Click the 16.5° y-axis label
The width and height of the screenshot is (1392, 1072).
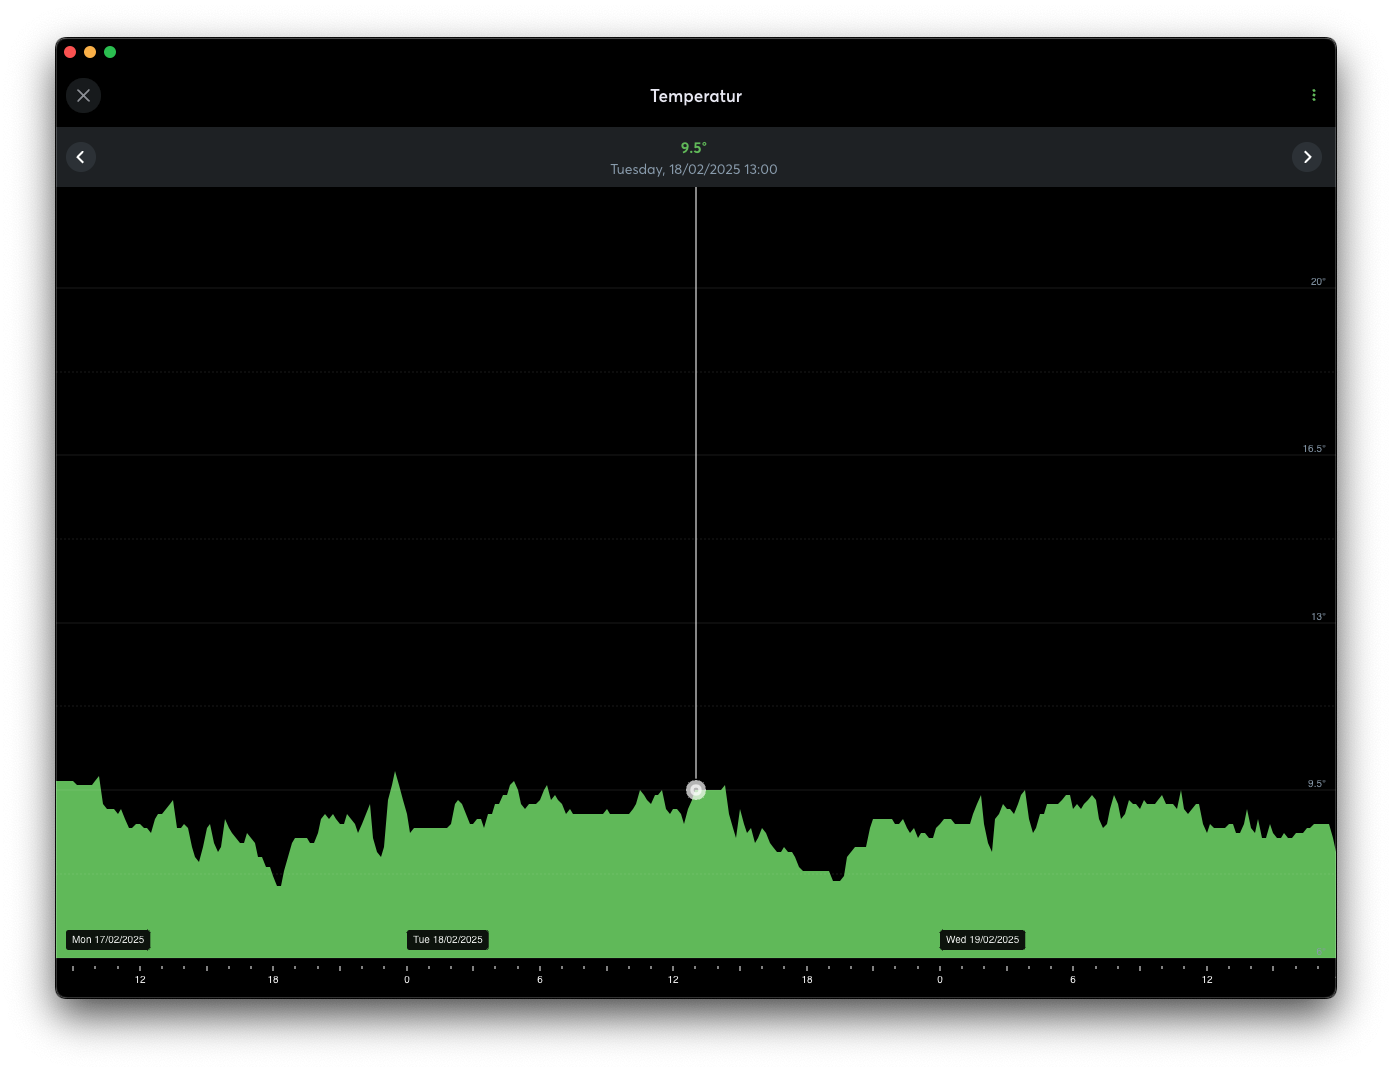point(1314,449)
